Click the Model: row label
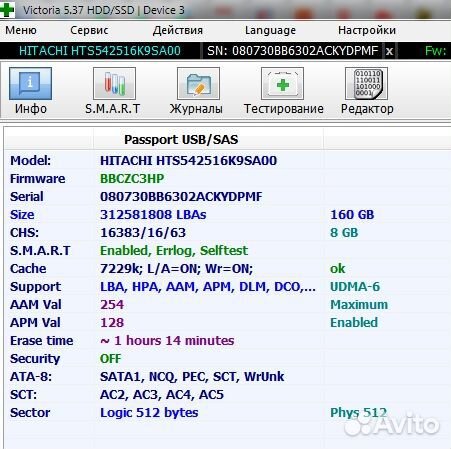 click(30, 161)
